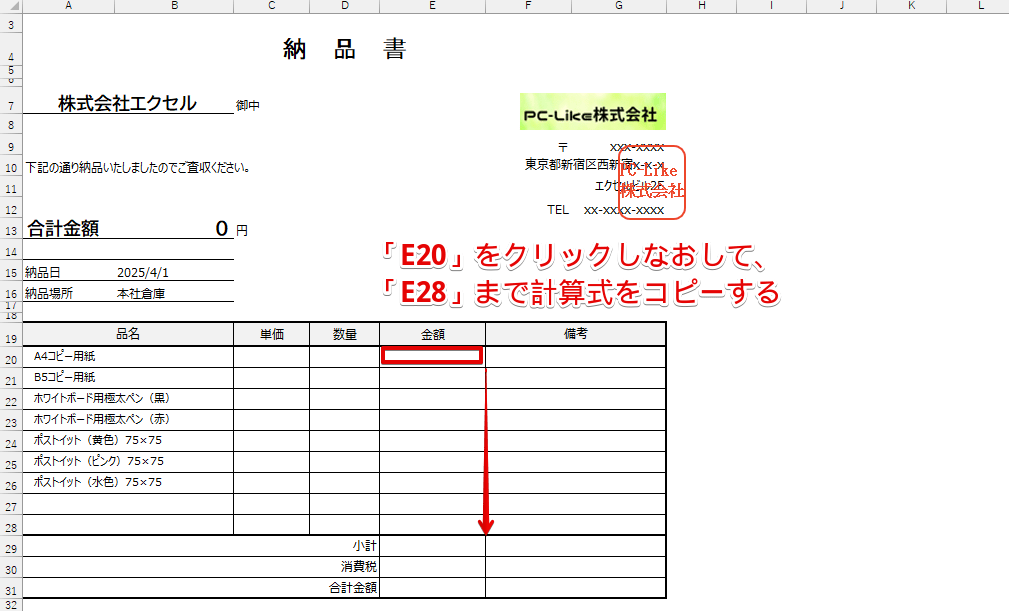Click ポストイット（黄色）75×75 cell
Screen dimensions: 1009x611
tap(128, 441)
